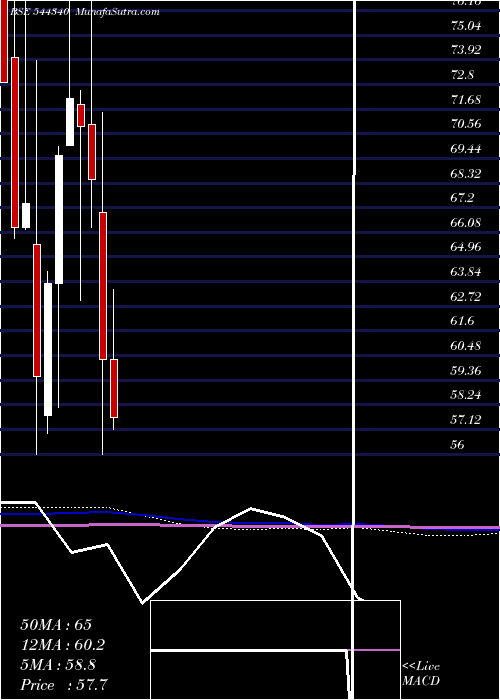Viewport: 500px width, 700px height.
Task: Click the 60.48 price axis label
Action: (467, 347)
